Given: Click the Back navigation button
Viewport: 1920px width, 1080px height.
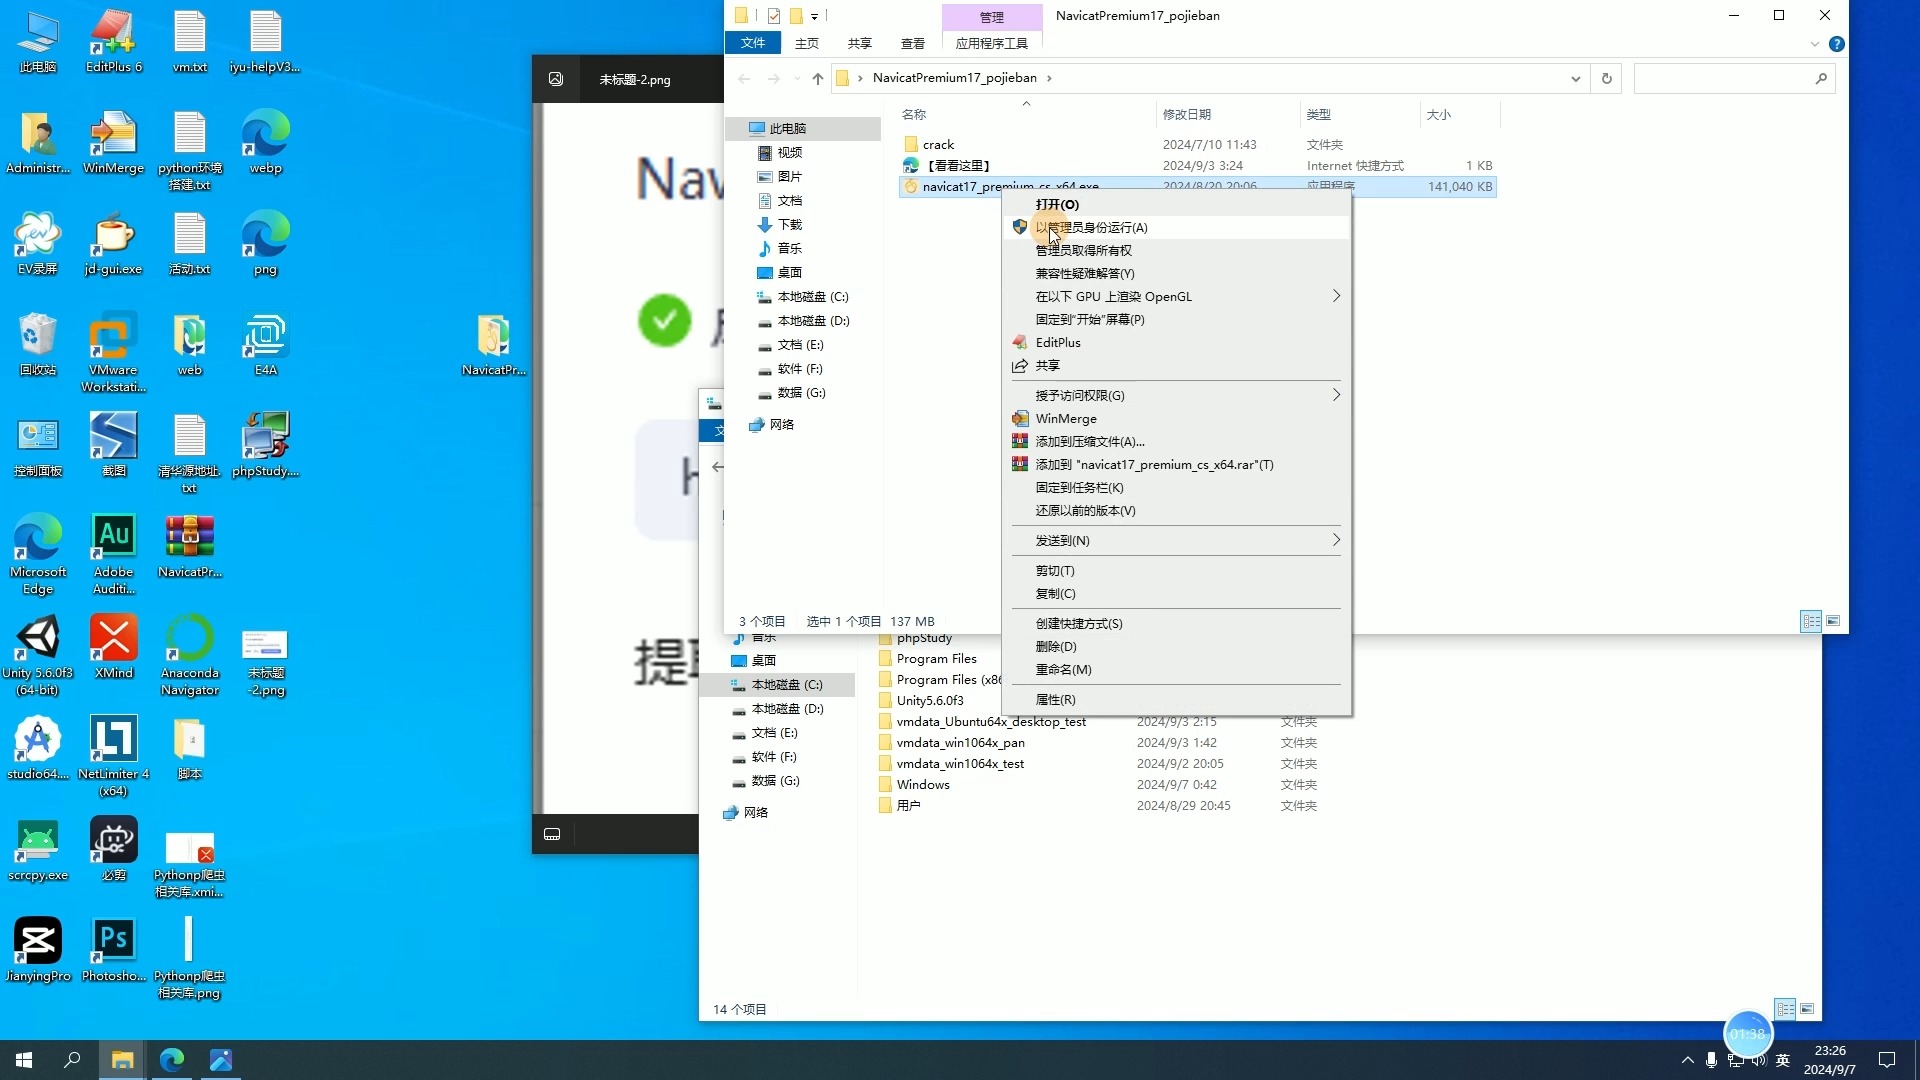Looking at the screenshot, I should coord(743,78).
